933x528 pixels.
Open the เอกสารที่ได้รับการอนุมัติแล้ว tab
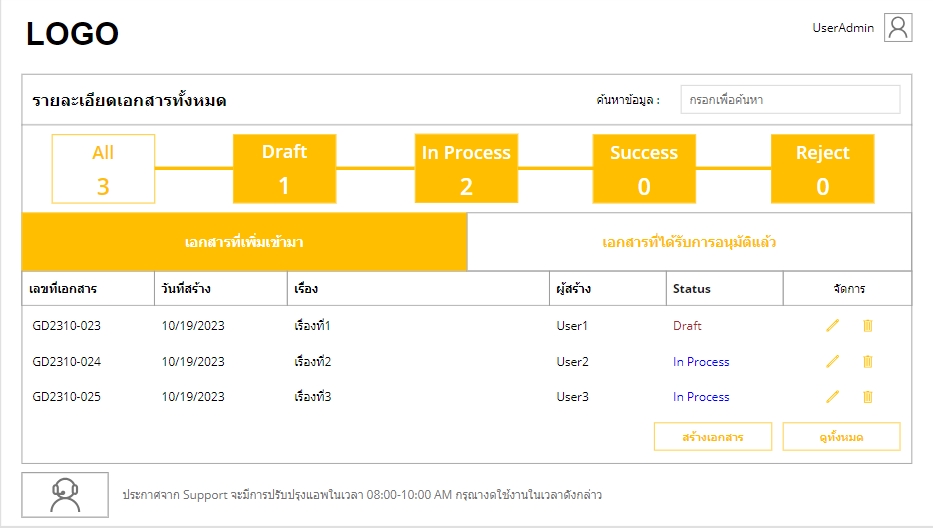point(689,242)
